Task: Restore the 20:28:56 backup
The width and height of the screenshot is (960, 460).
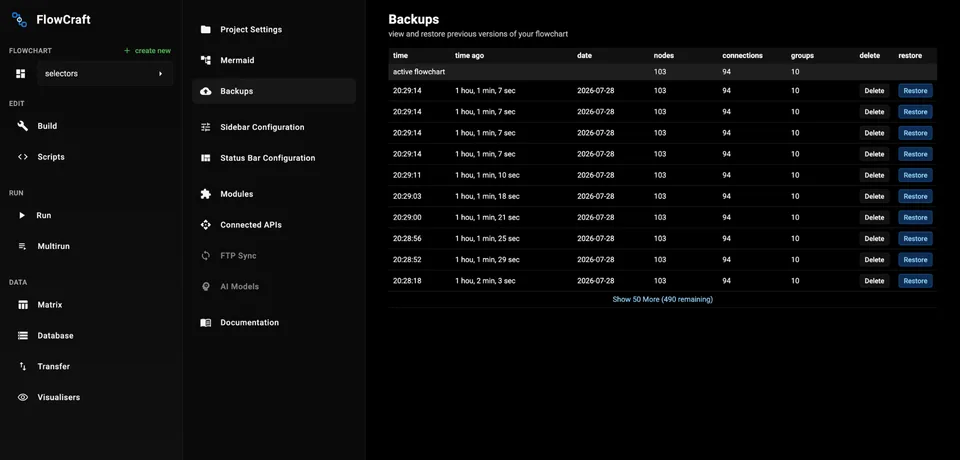Action: pyautogui.click(x=915, y=238)
